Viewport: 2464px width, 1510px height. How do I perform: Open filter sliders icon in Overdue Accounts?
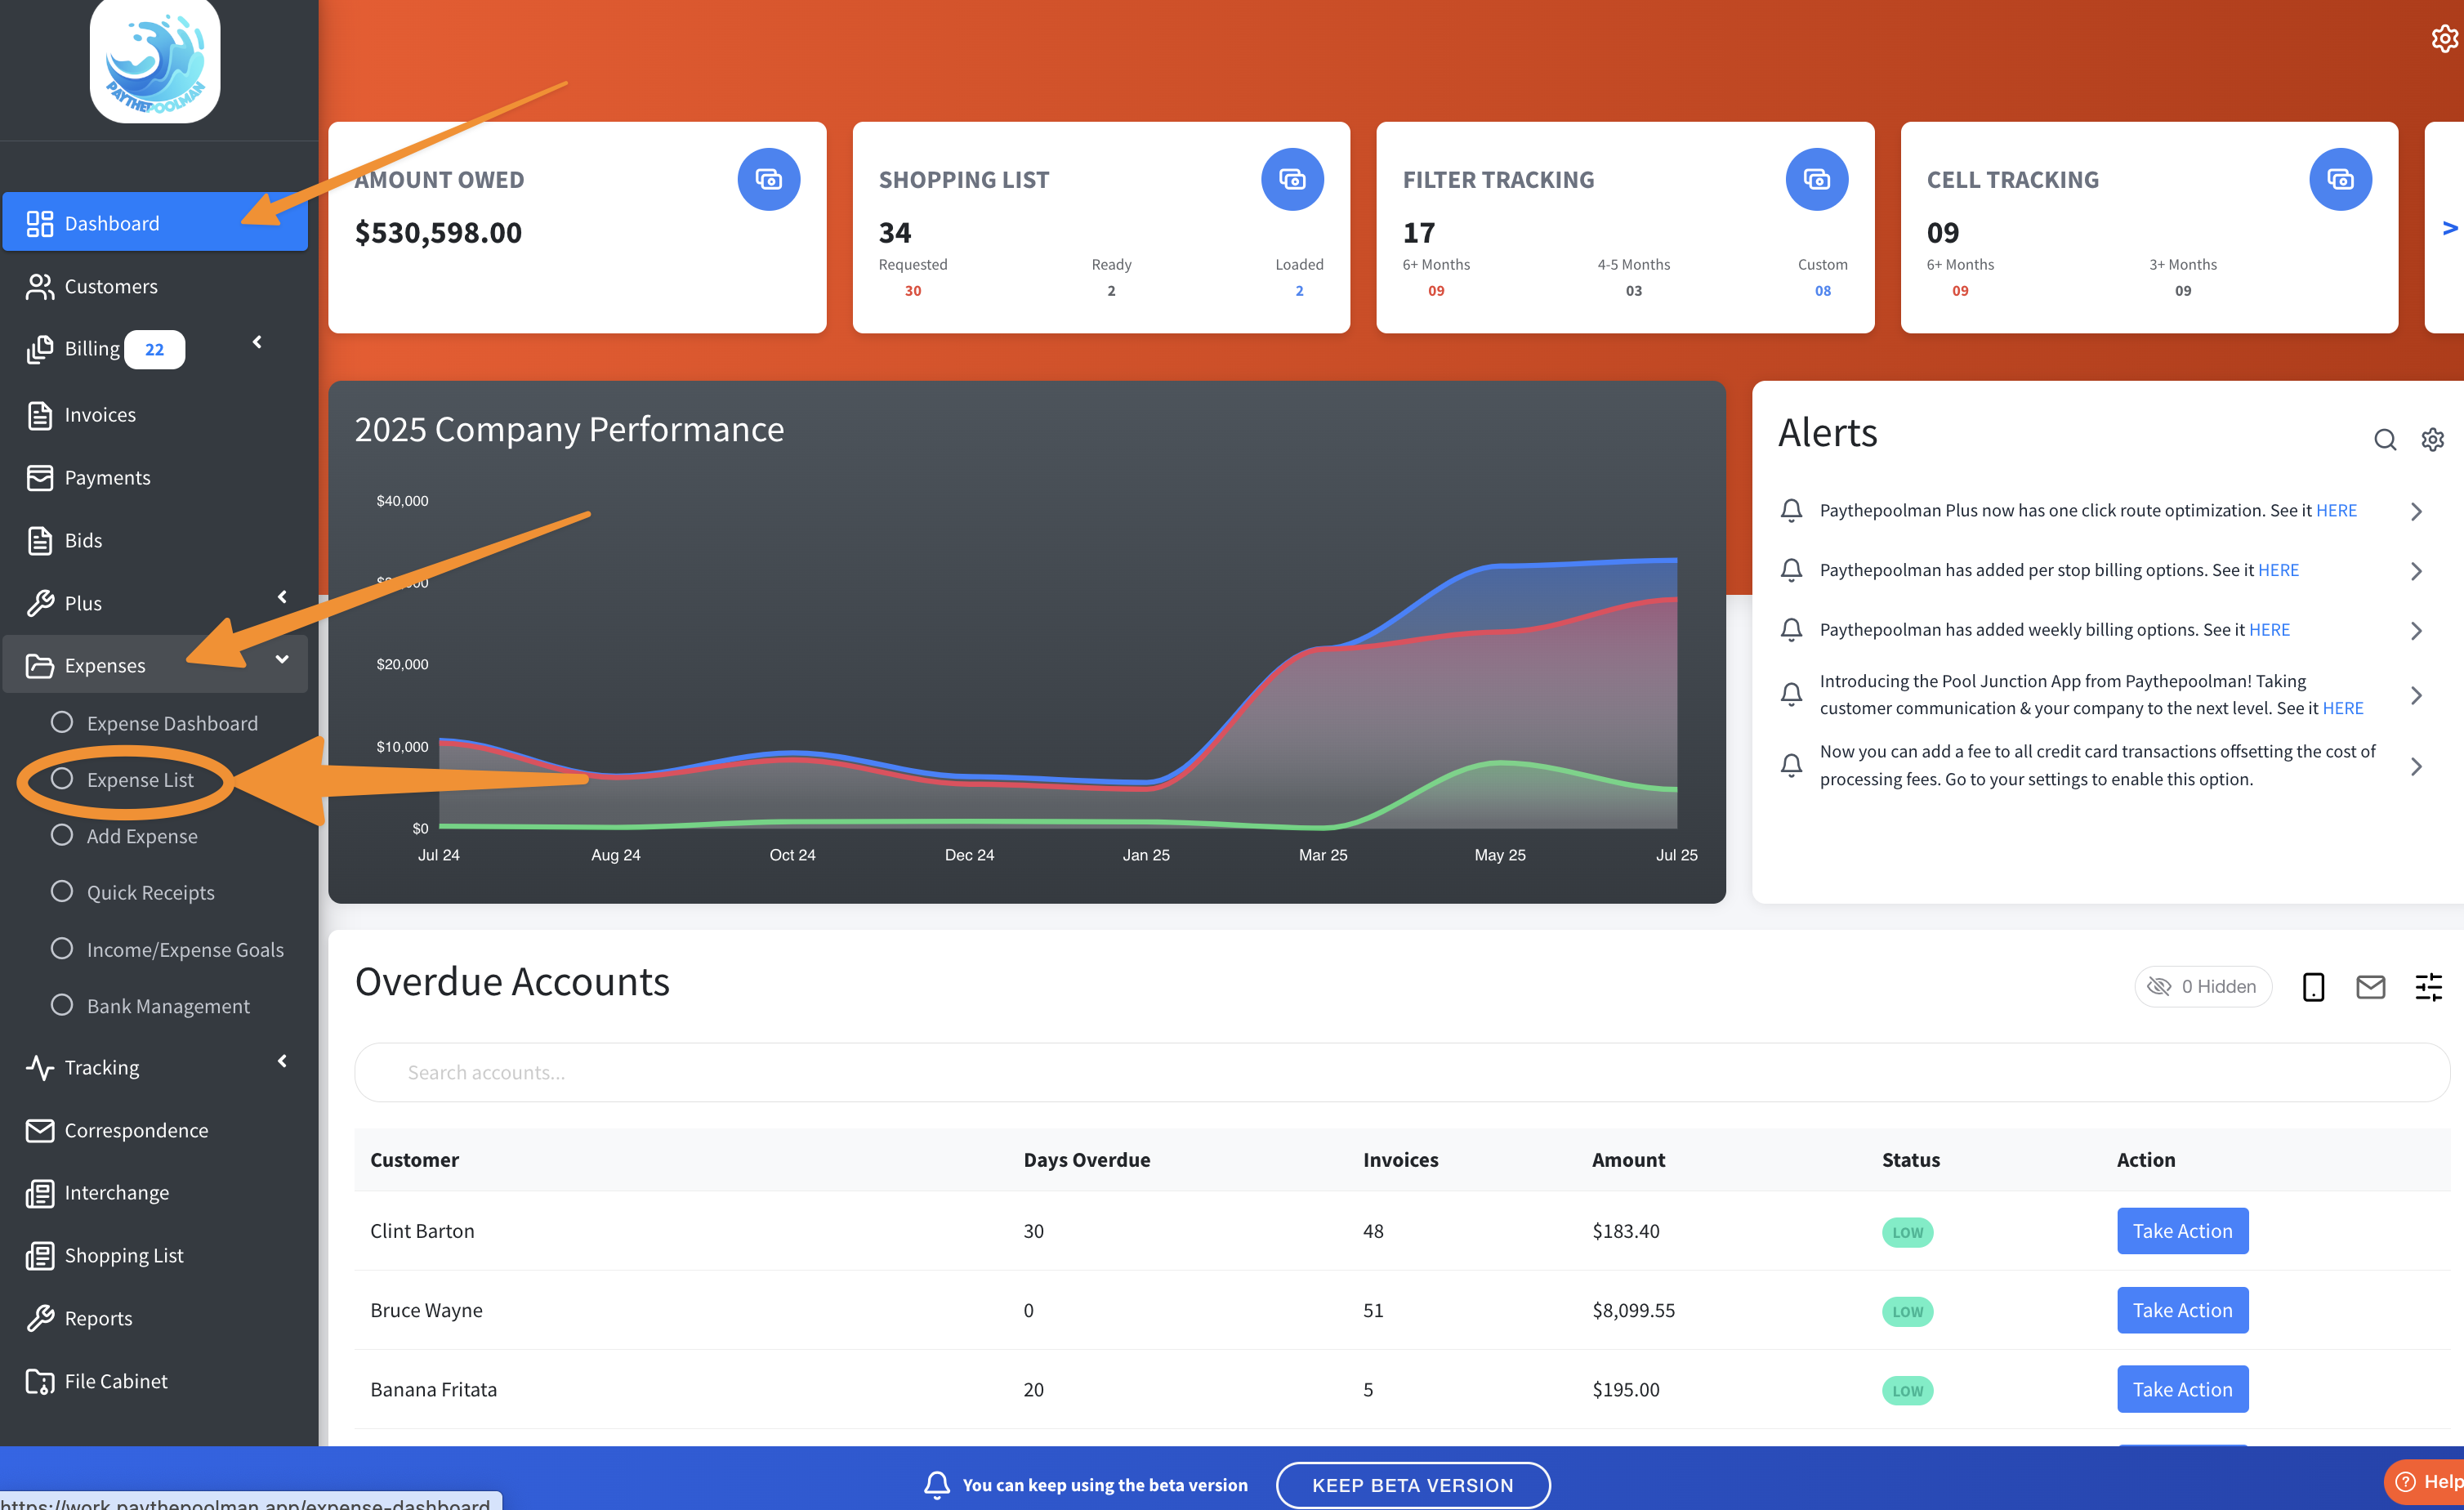coord(2428,987)
